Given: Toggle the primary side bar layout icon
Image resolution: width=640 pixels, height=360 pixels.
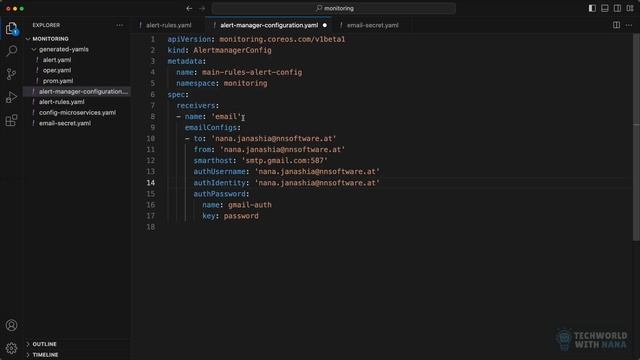Looking at the screenshot, I should (x=592, y=8).
